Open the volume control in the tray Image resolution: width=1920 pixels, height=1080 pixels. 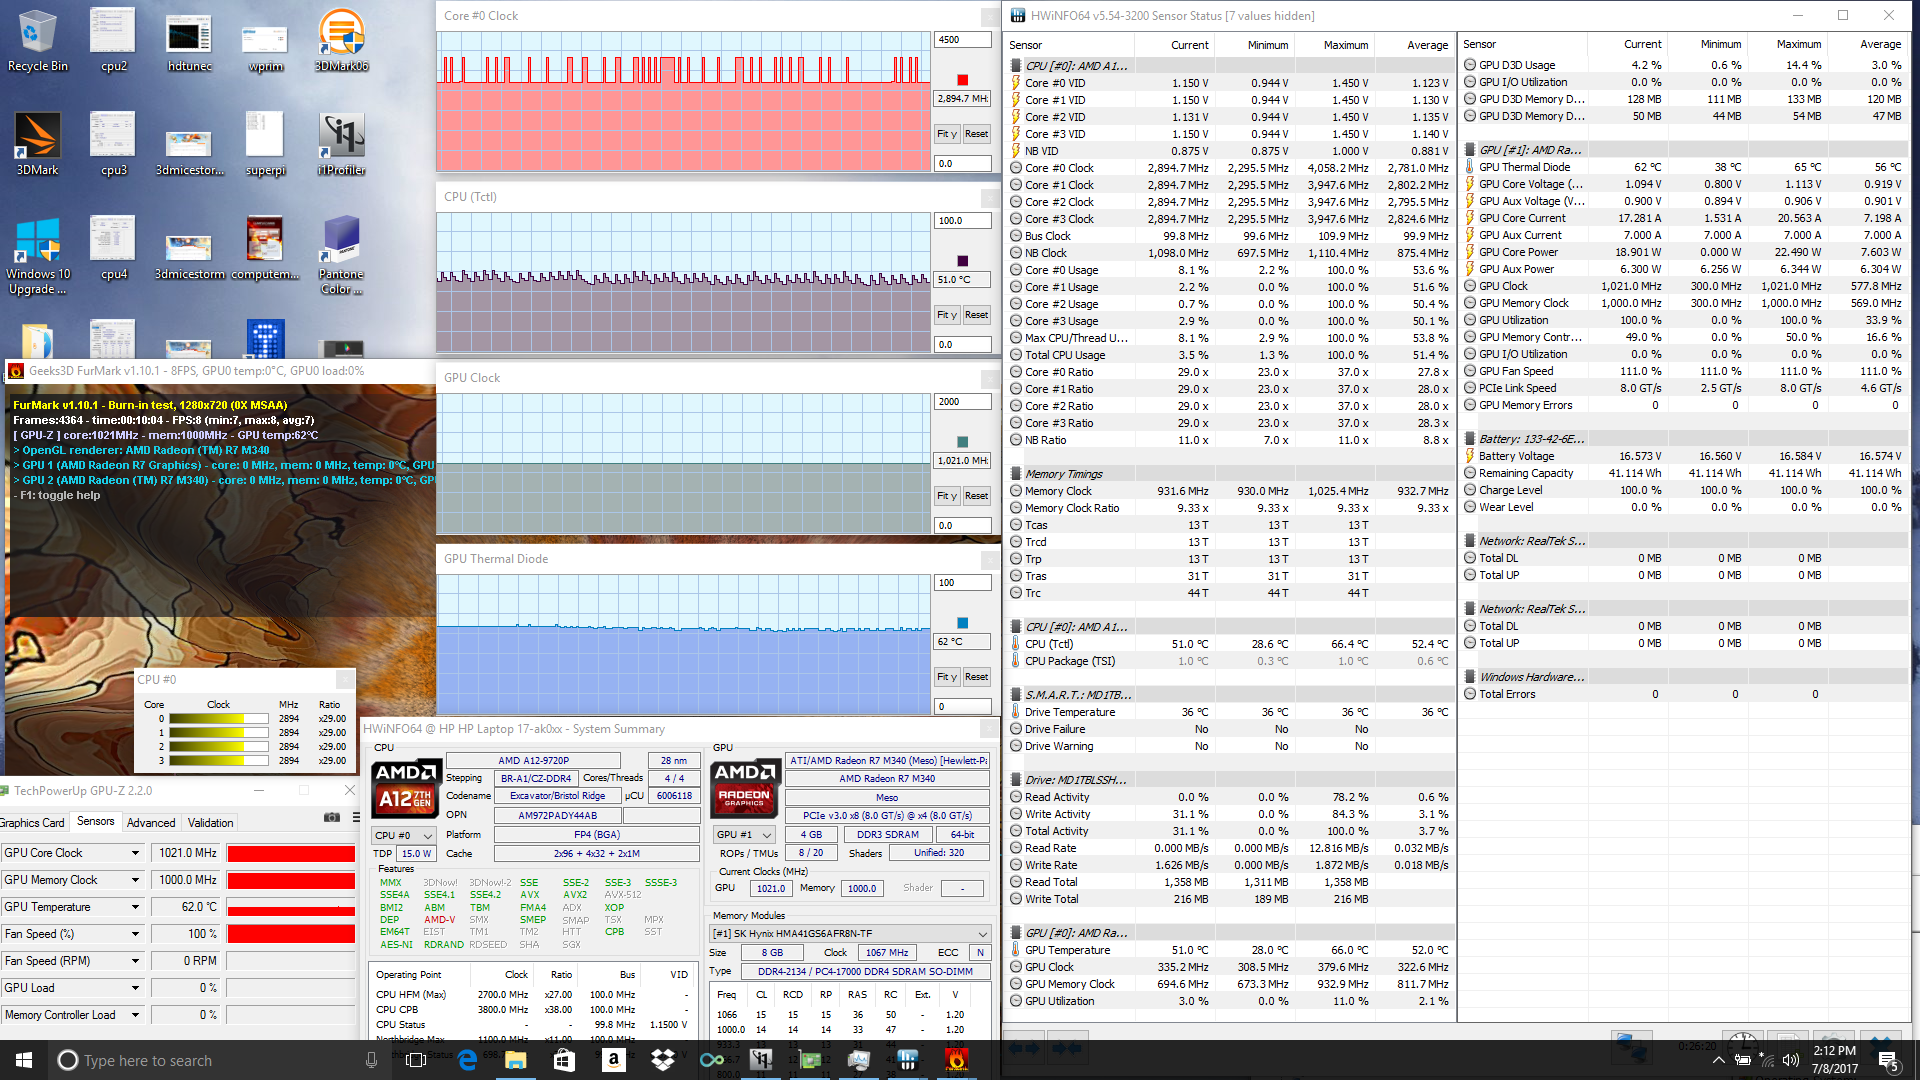(x=1790, y=1060)
